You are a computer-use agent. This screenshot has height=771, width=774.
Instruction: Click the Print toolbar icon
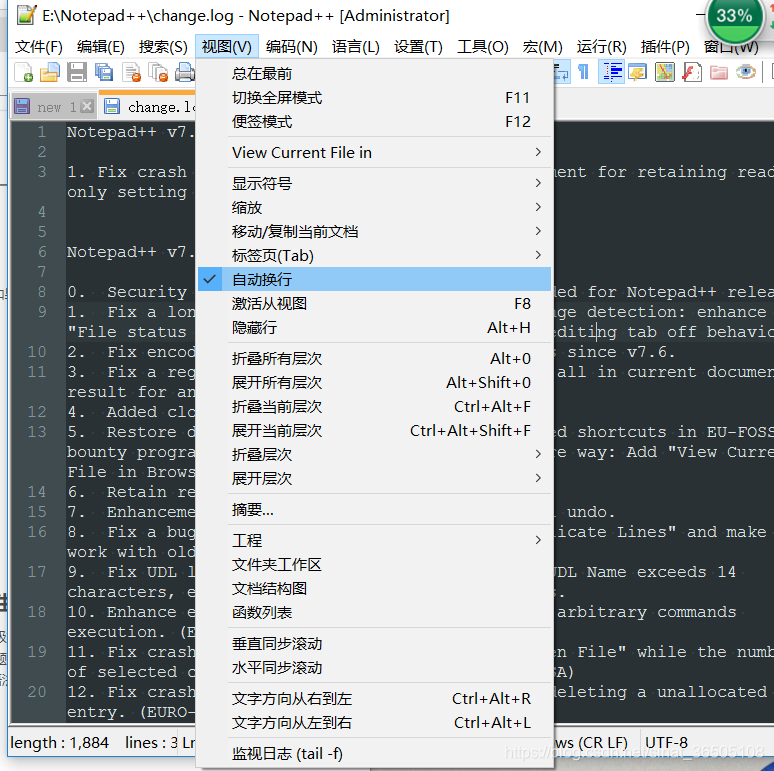(x=185, y=73)
